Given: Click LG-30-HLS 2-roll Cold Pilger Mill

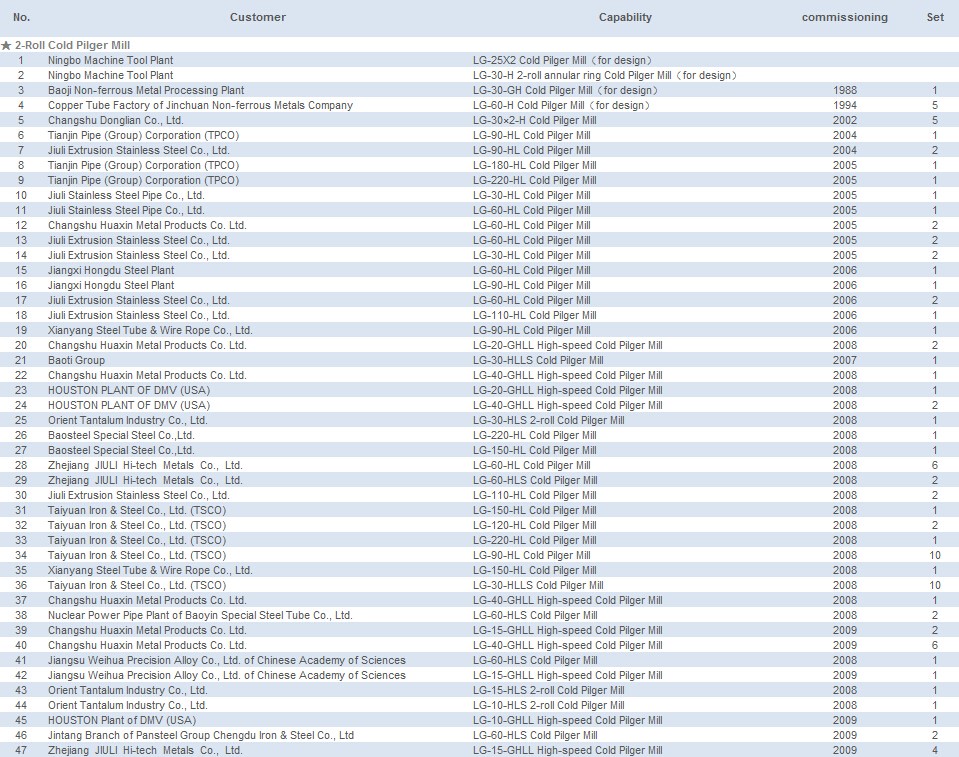Looking at the screenshot, I should [549, 420].
